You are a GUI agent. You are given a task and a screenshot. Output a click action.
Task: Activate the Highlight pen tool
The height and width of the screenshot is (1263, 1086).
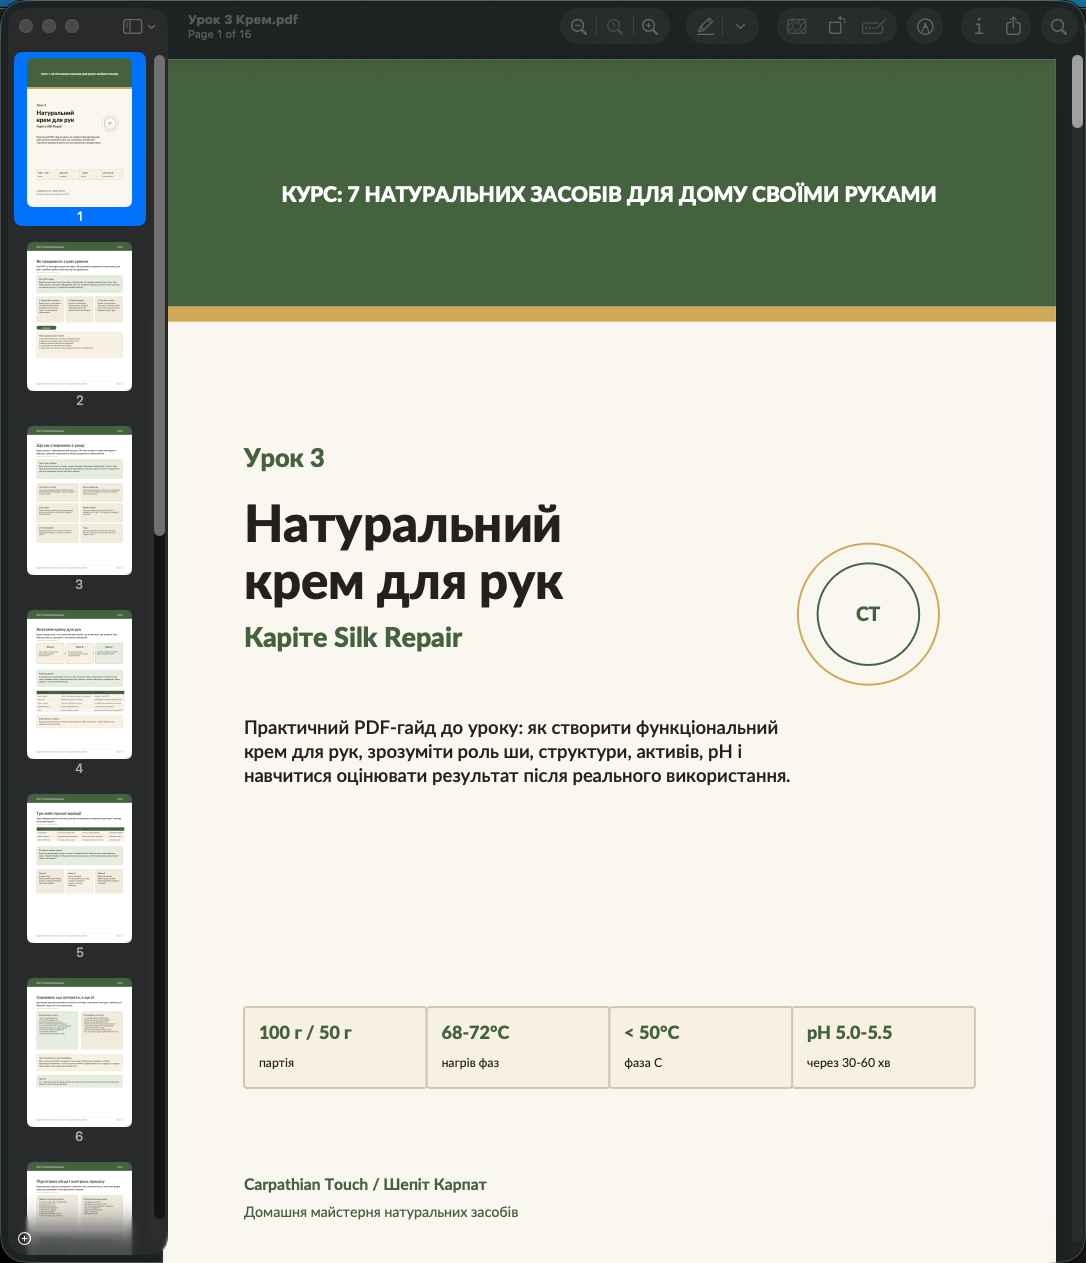pyautogui.click(x=706, y=27)
